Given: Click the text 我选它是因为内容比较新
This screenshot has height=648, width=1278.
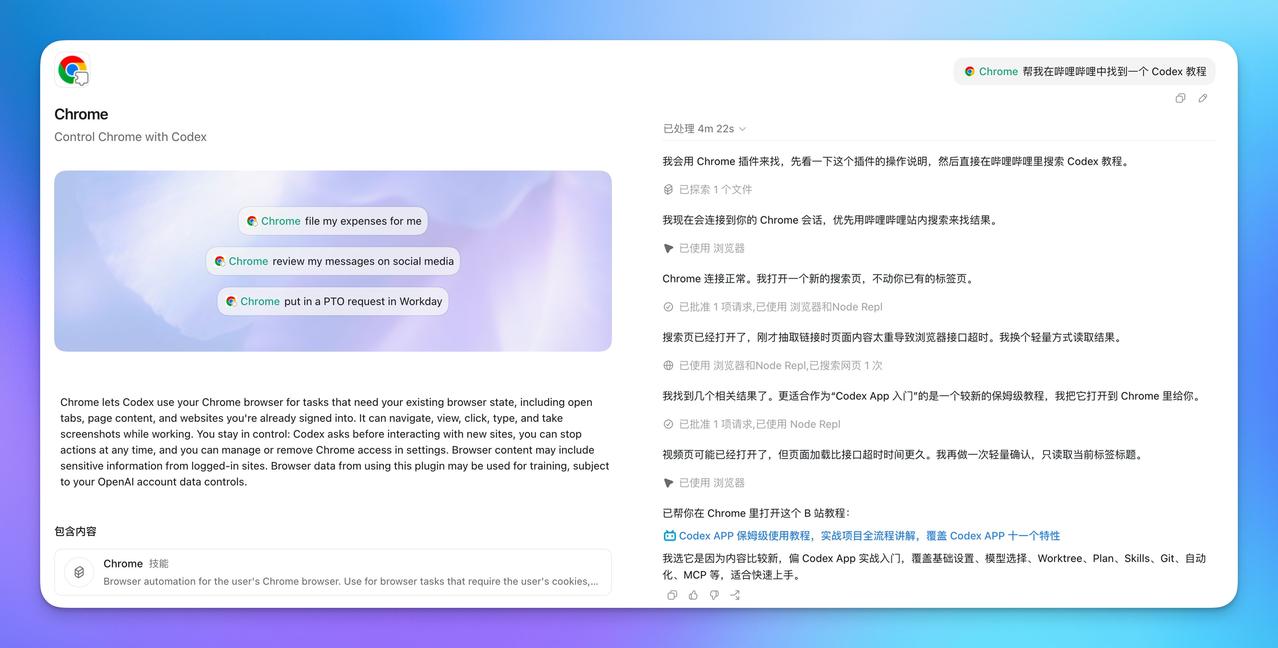Looking at the screenshot, I should tap(934, 567).
